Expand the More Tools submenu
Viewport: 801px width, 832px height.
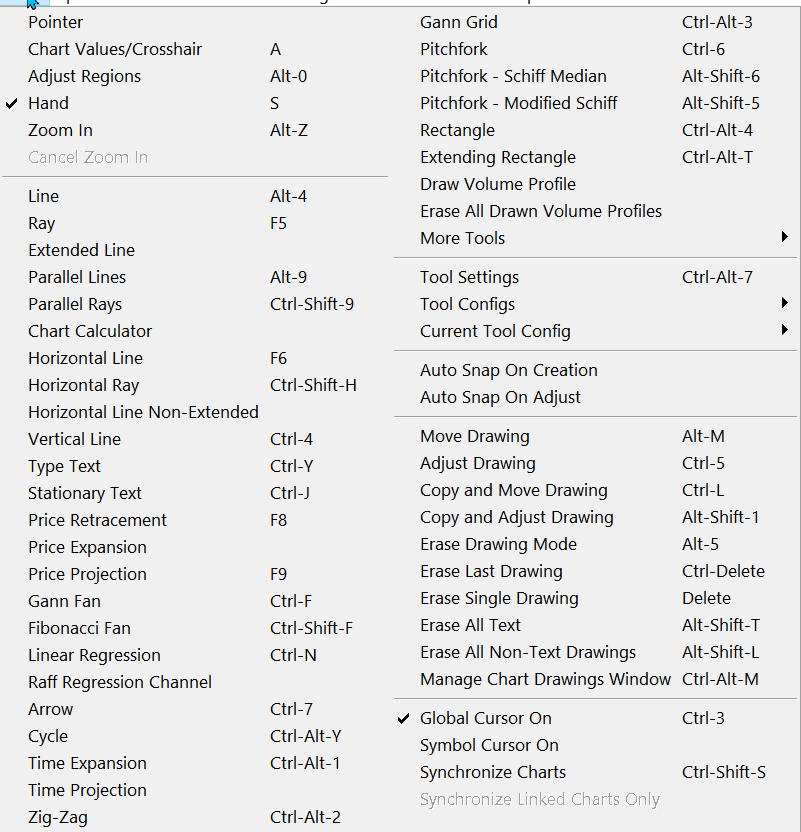coord(463,238)
